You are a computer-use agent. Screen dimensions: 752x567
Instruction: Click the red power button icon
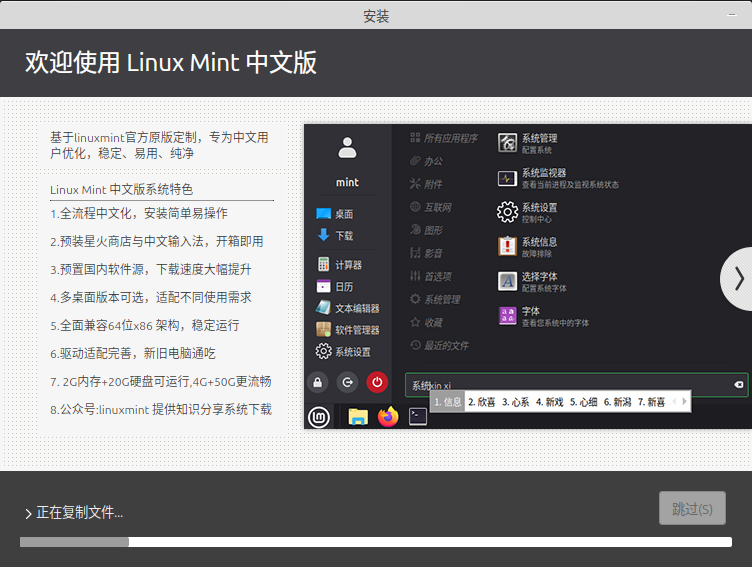377,382
